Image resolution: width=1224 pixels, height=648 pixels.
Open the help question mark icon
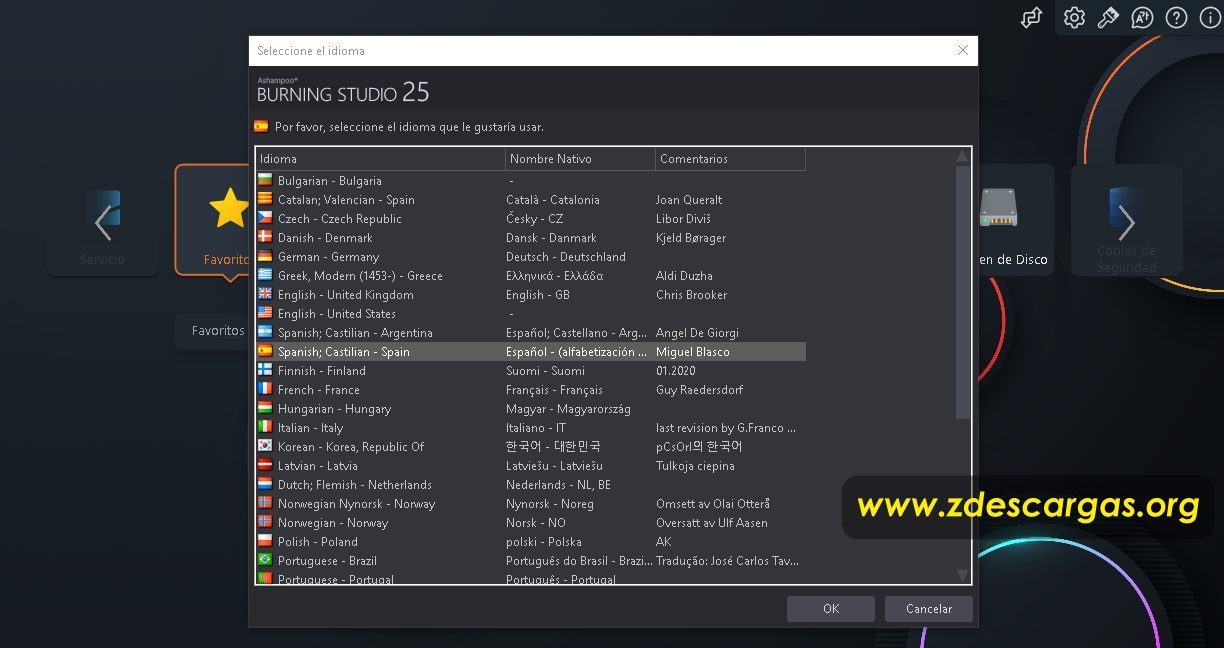(x=1176, y=18)
